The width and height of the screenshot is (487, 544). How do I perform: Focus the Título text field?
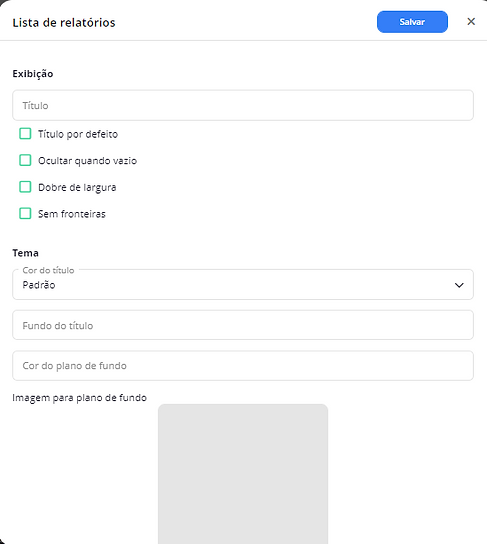243,105
